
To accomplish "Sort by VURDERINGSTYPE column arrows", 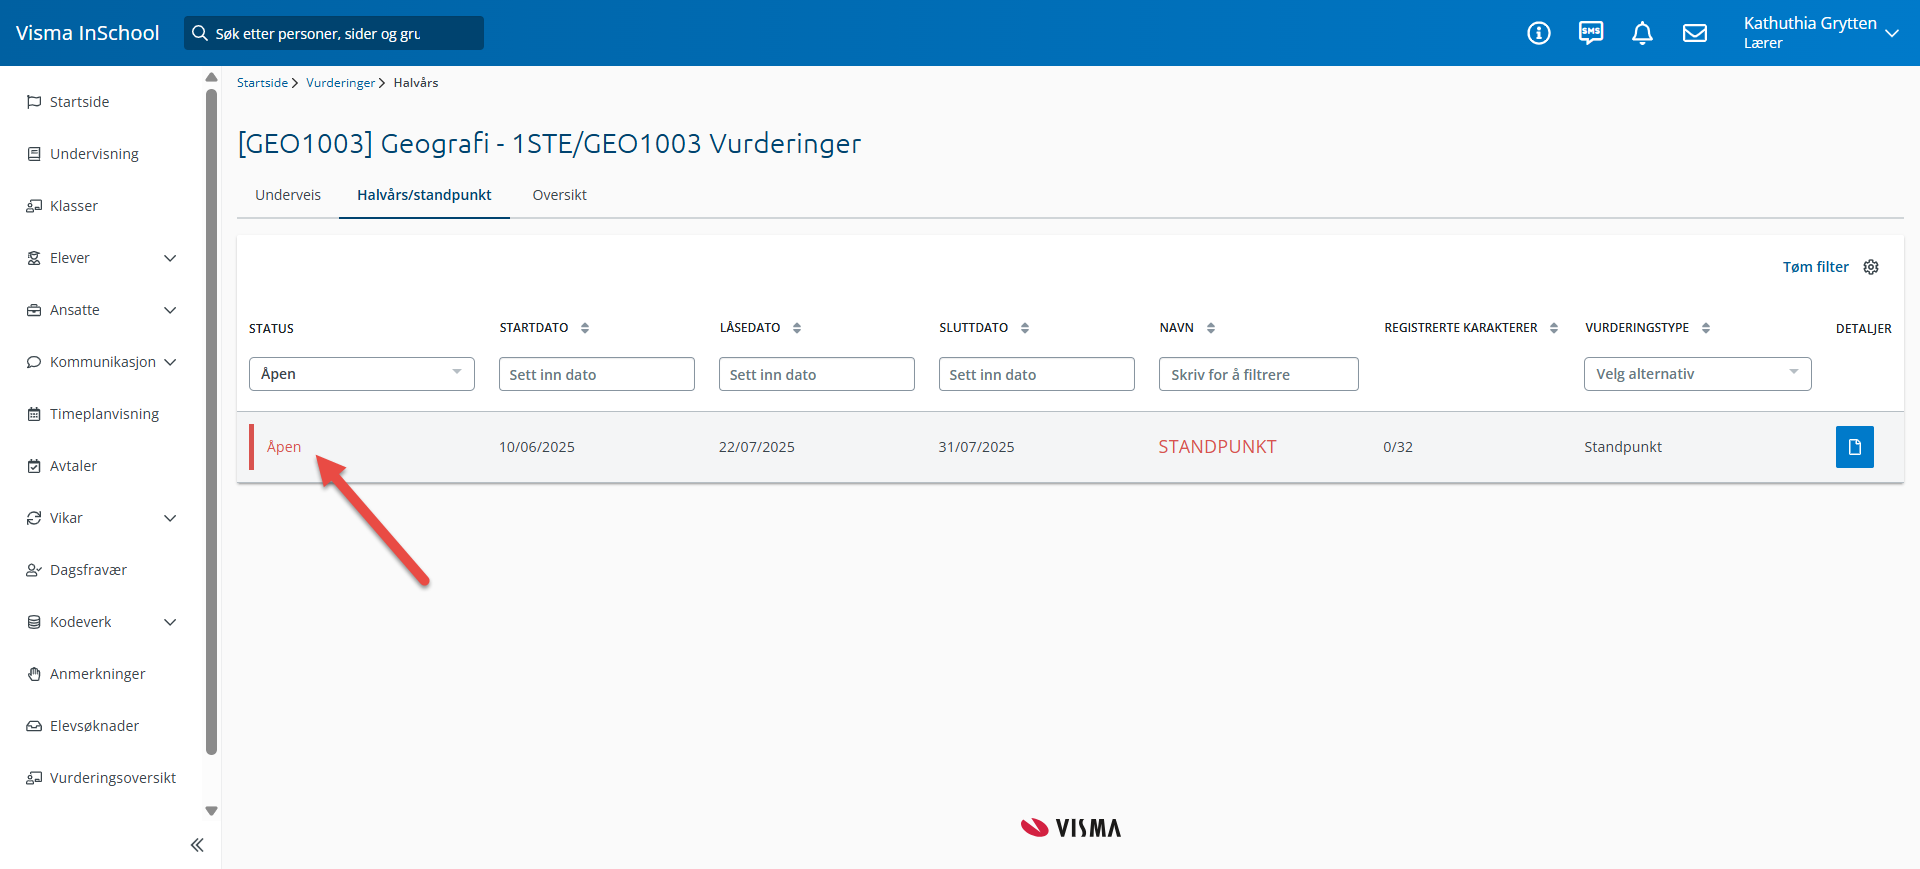I will [1706, 328].
